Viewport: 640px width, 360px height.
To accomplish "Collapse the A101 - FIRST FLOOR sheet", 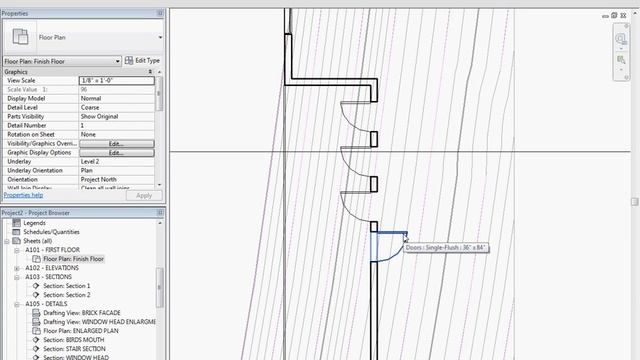I will point(17,250).
